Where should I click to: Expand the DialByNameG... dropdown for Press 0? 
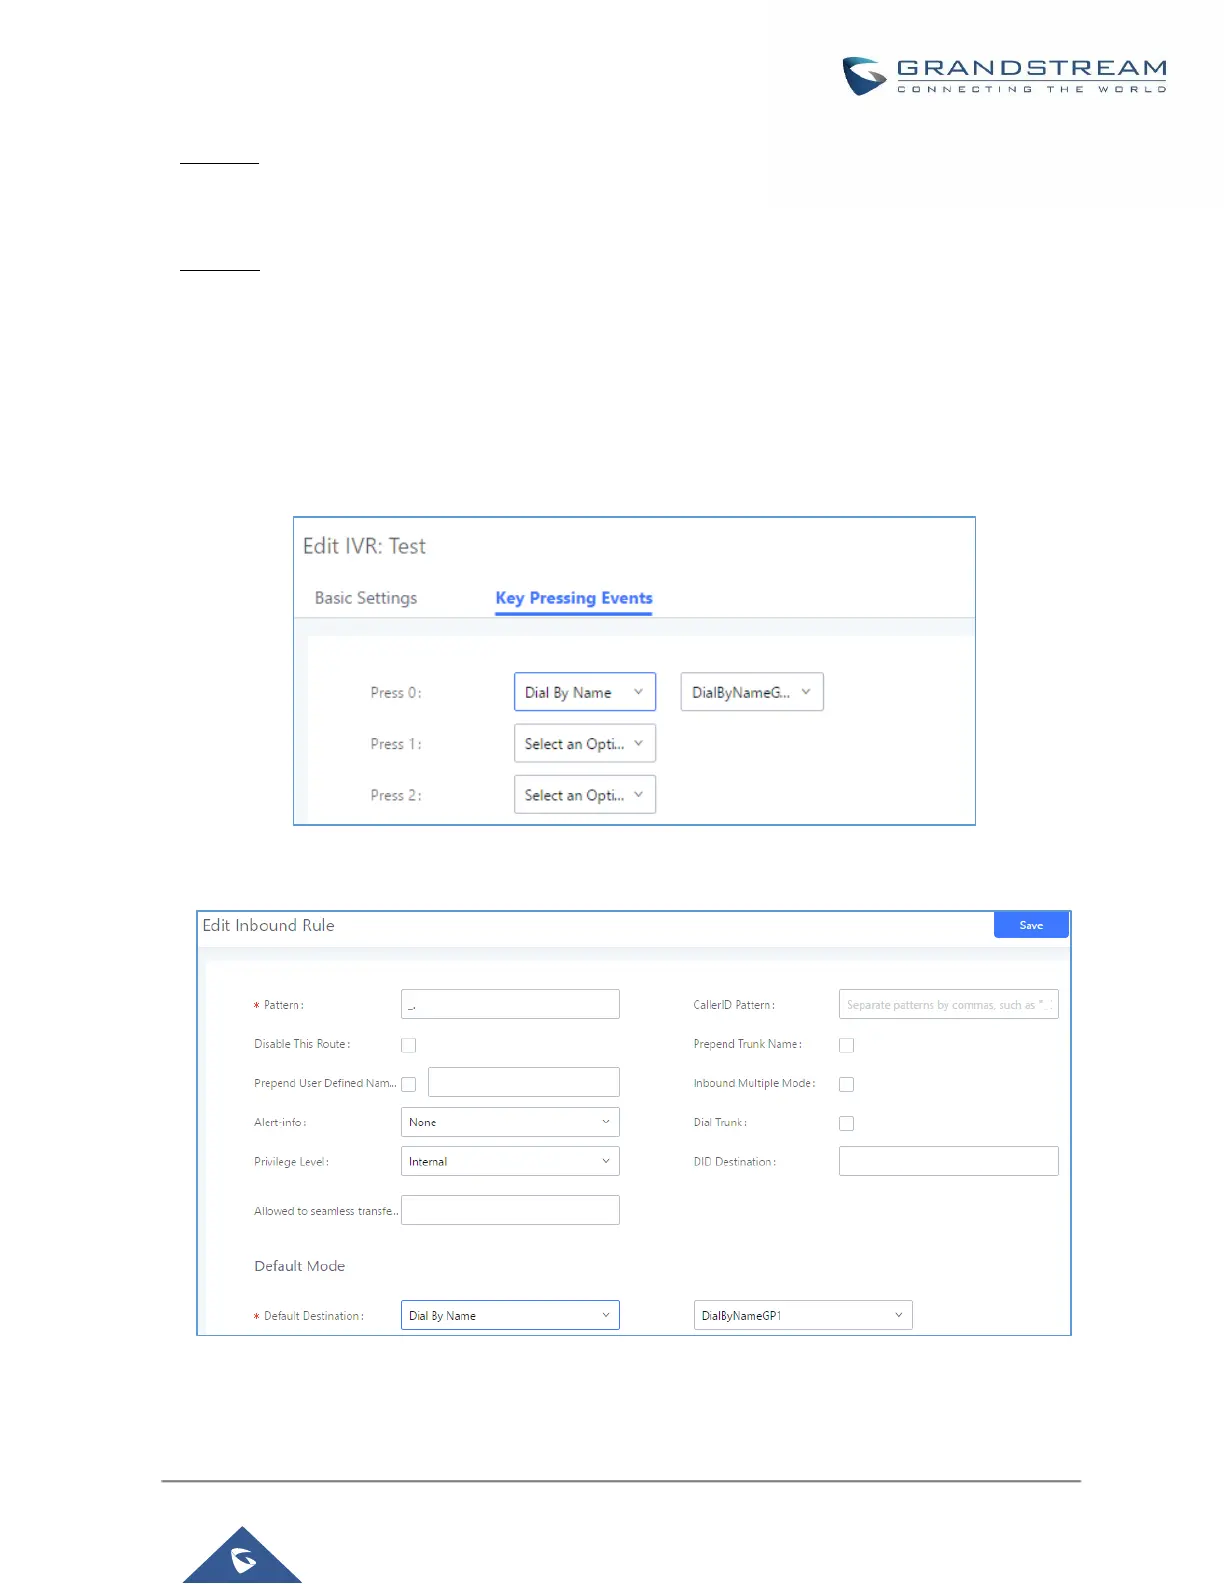[752, 692]
